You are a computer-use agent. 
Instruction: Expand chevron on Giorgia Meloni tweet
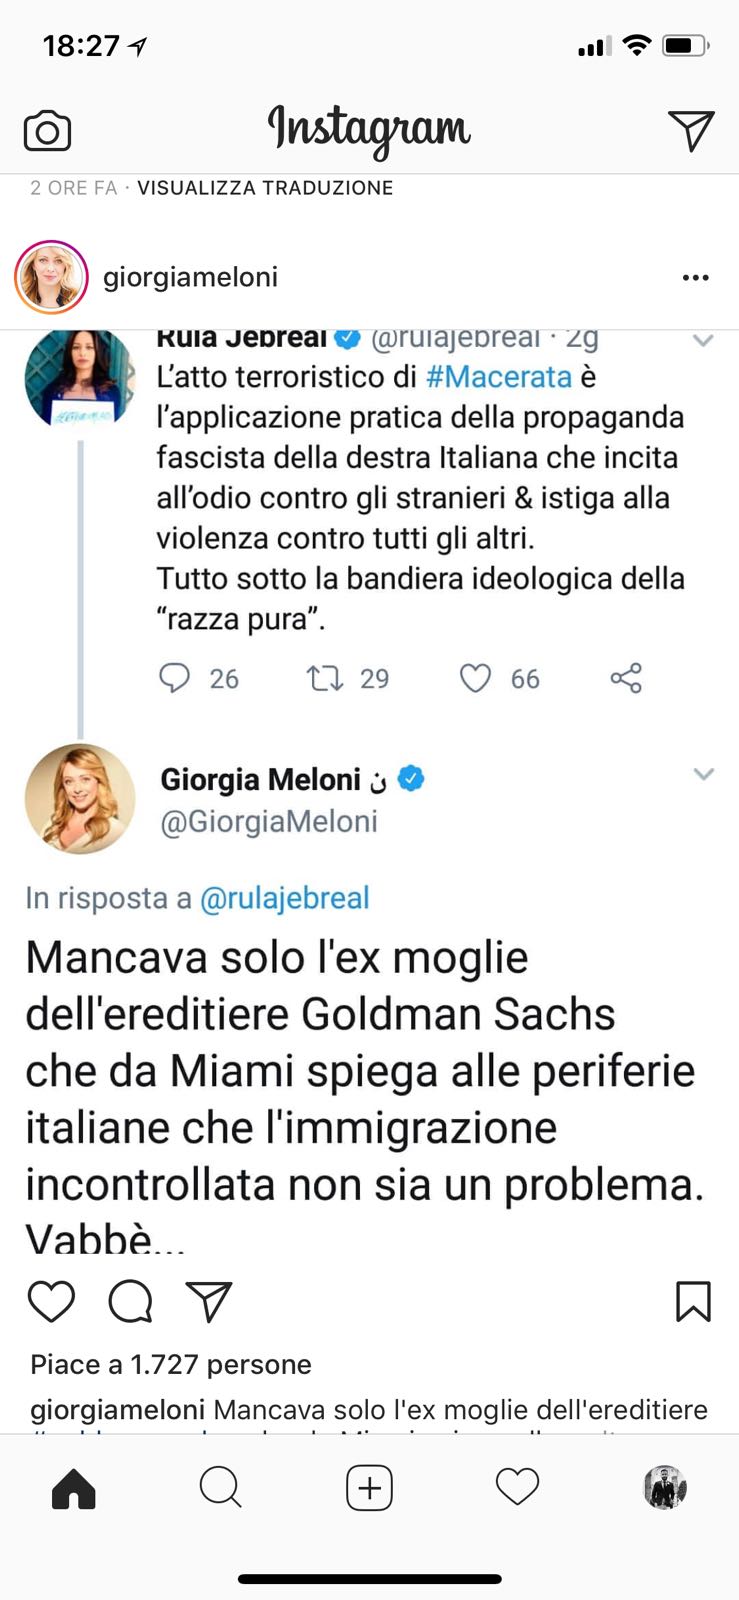(x=703, y=774)
